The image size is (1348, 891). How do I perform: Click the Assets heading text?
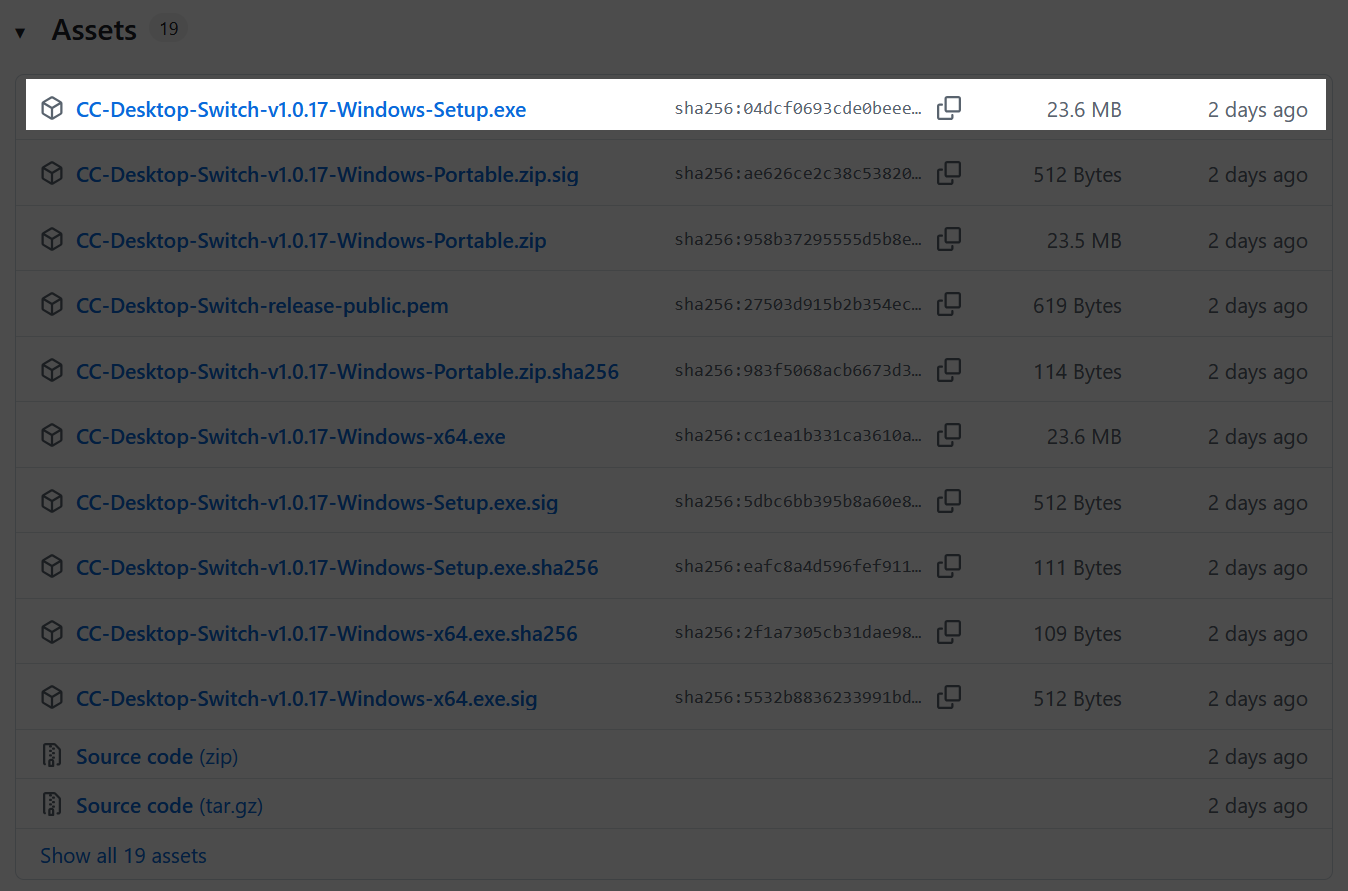tap(94, 30)
